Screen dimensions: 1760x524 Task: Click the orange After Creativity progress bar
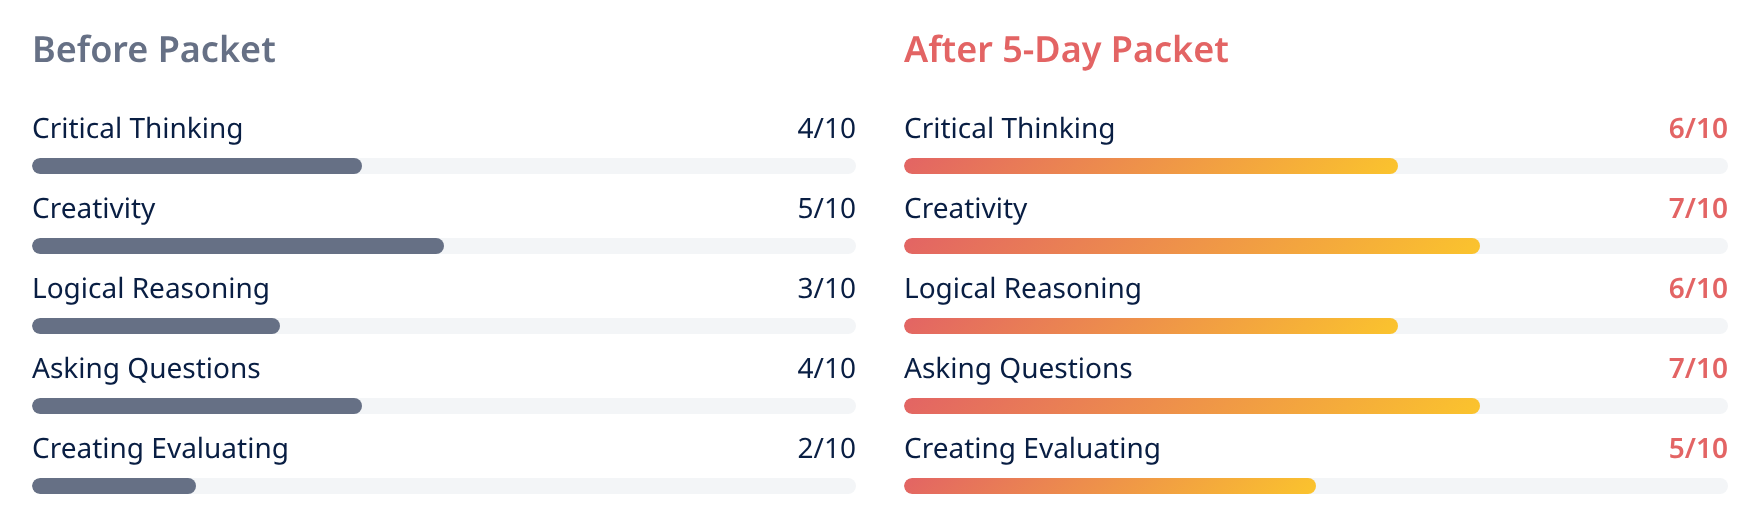[1192, 246]
